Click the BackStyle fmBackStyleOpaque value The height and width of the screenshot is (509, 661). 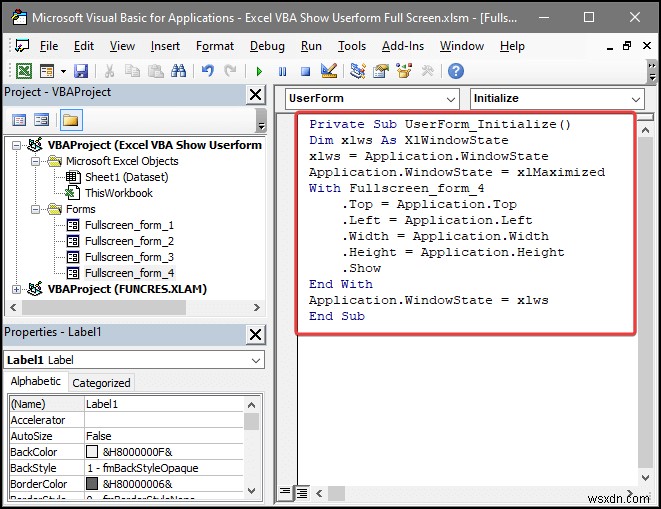[x=164, y=468]
